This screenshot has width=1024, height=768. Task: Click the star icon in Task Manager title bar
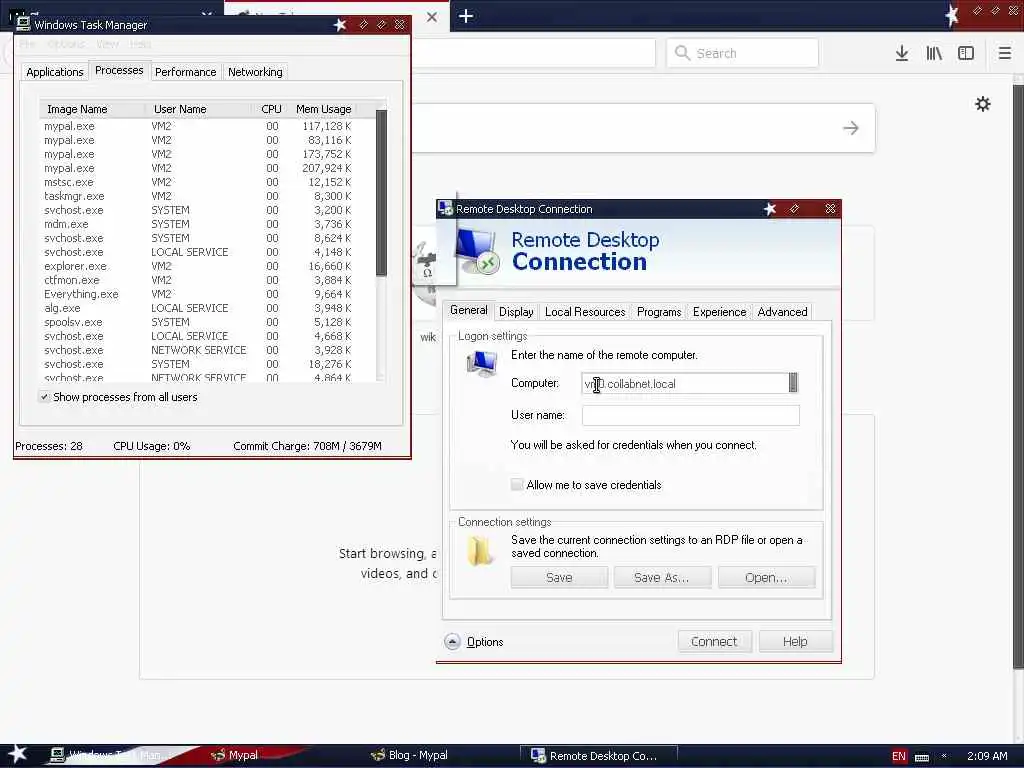[x=340, y=25]
